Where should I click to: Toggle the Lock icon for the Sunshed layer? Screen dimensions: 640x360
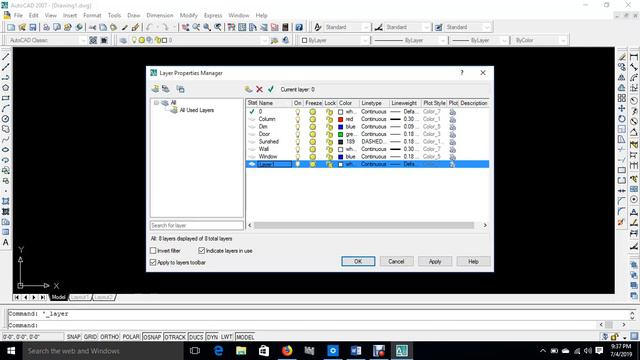click(x=329, y=142)
